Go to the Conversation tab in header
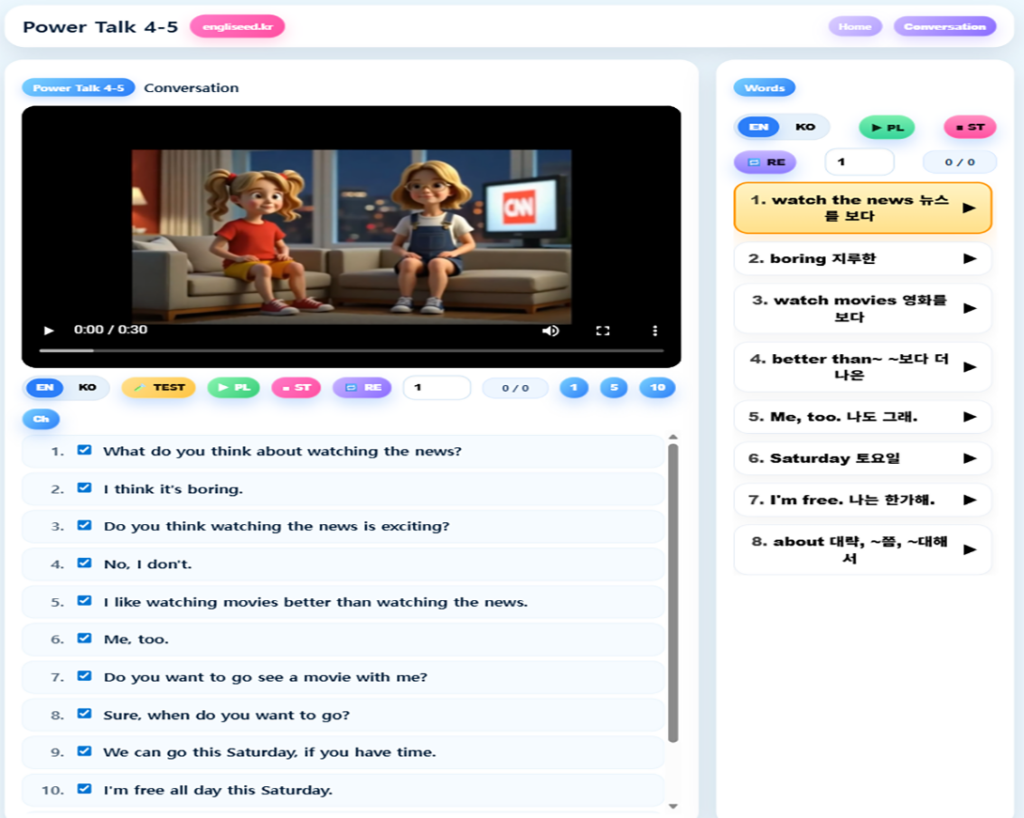 (x=944, y=26)
